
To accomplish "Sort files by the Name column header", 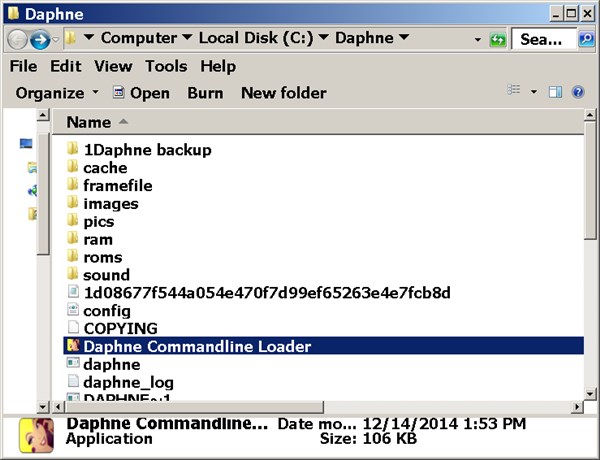I will coord(88,122).
